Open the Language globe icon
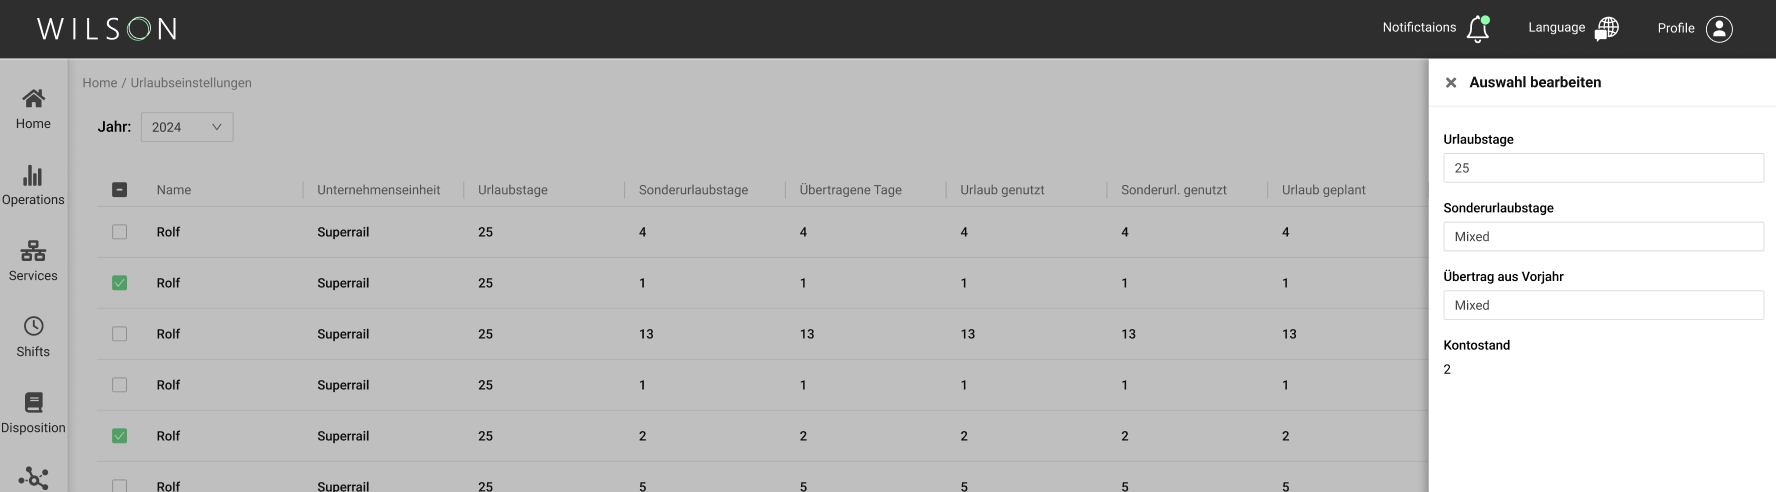The image size is (1776, 492). tap(1606, 29)
